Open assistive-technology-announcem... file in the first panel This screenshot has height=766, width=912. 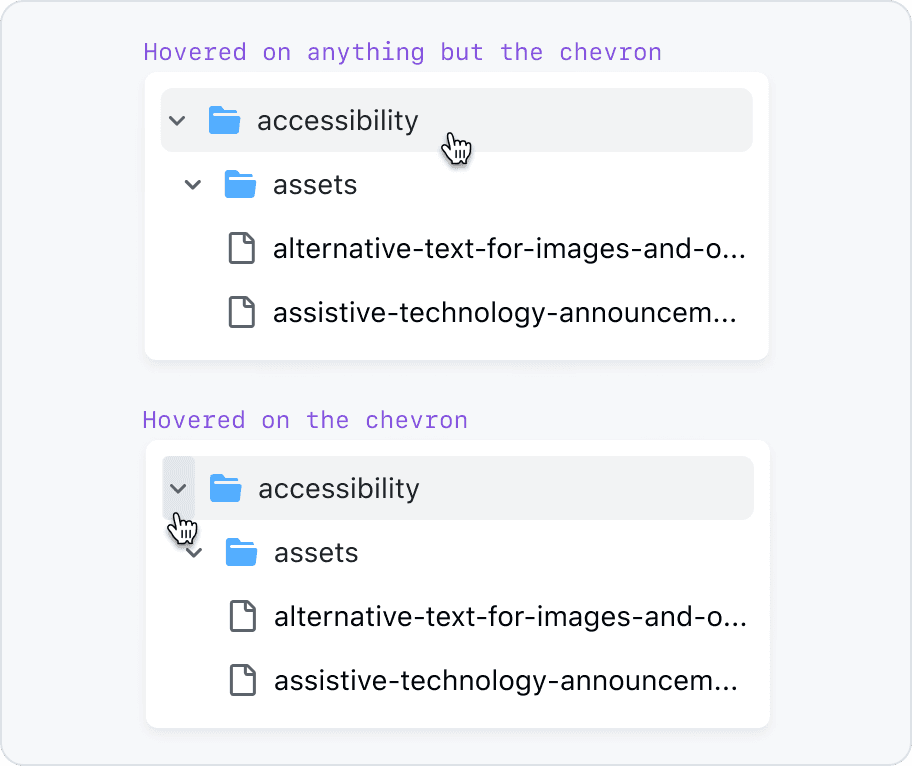click(x=505, y=313)
